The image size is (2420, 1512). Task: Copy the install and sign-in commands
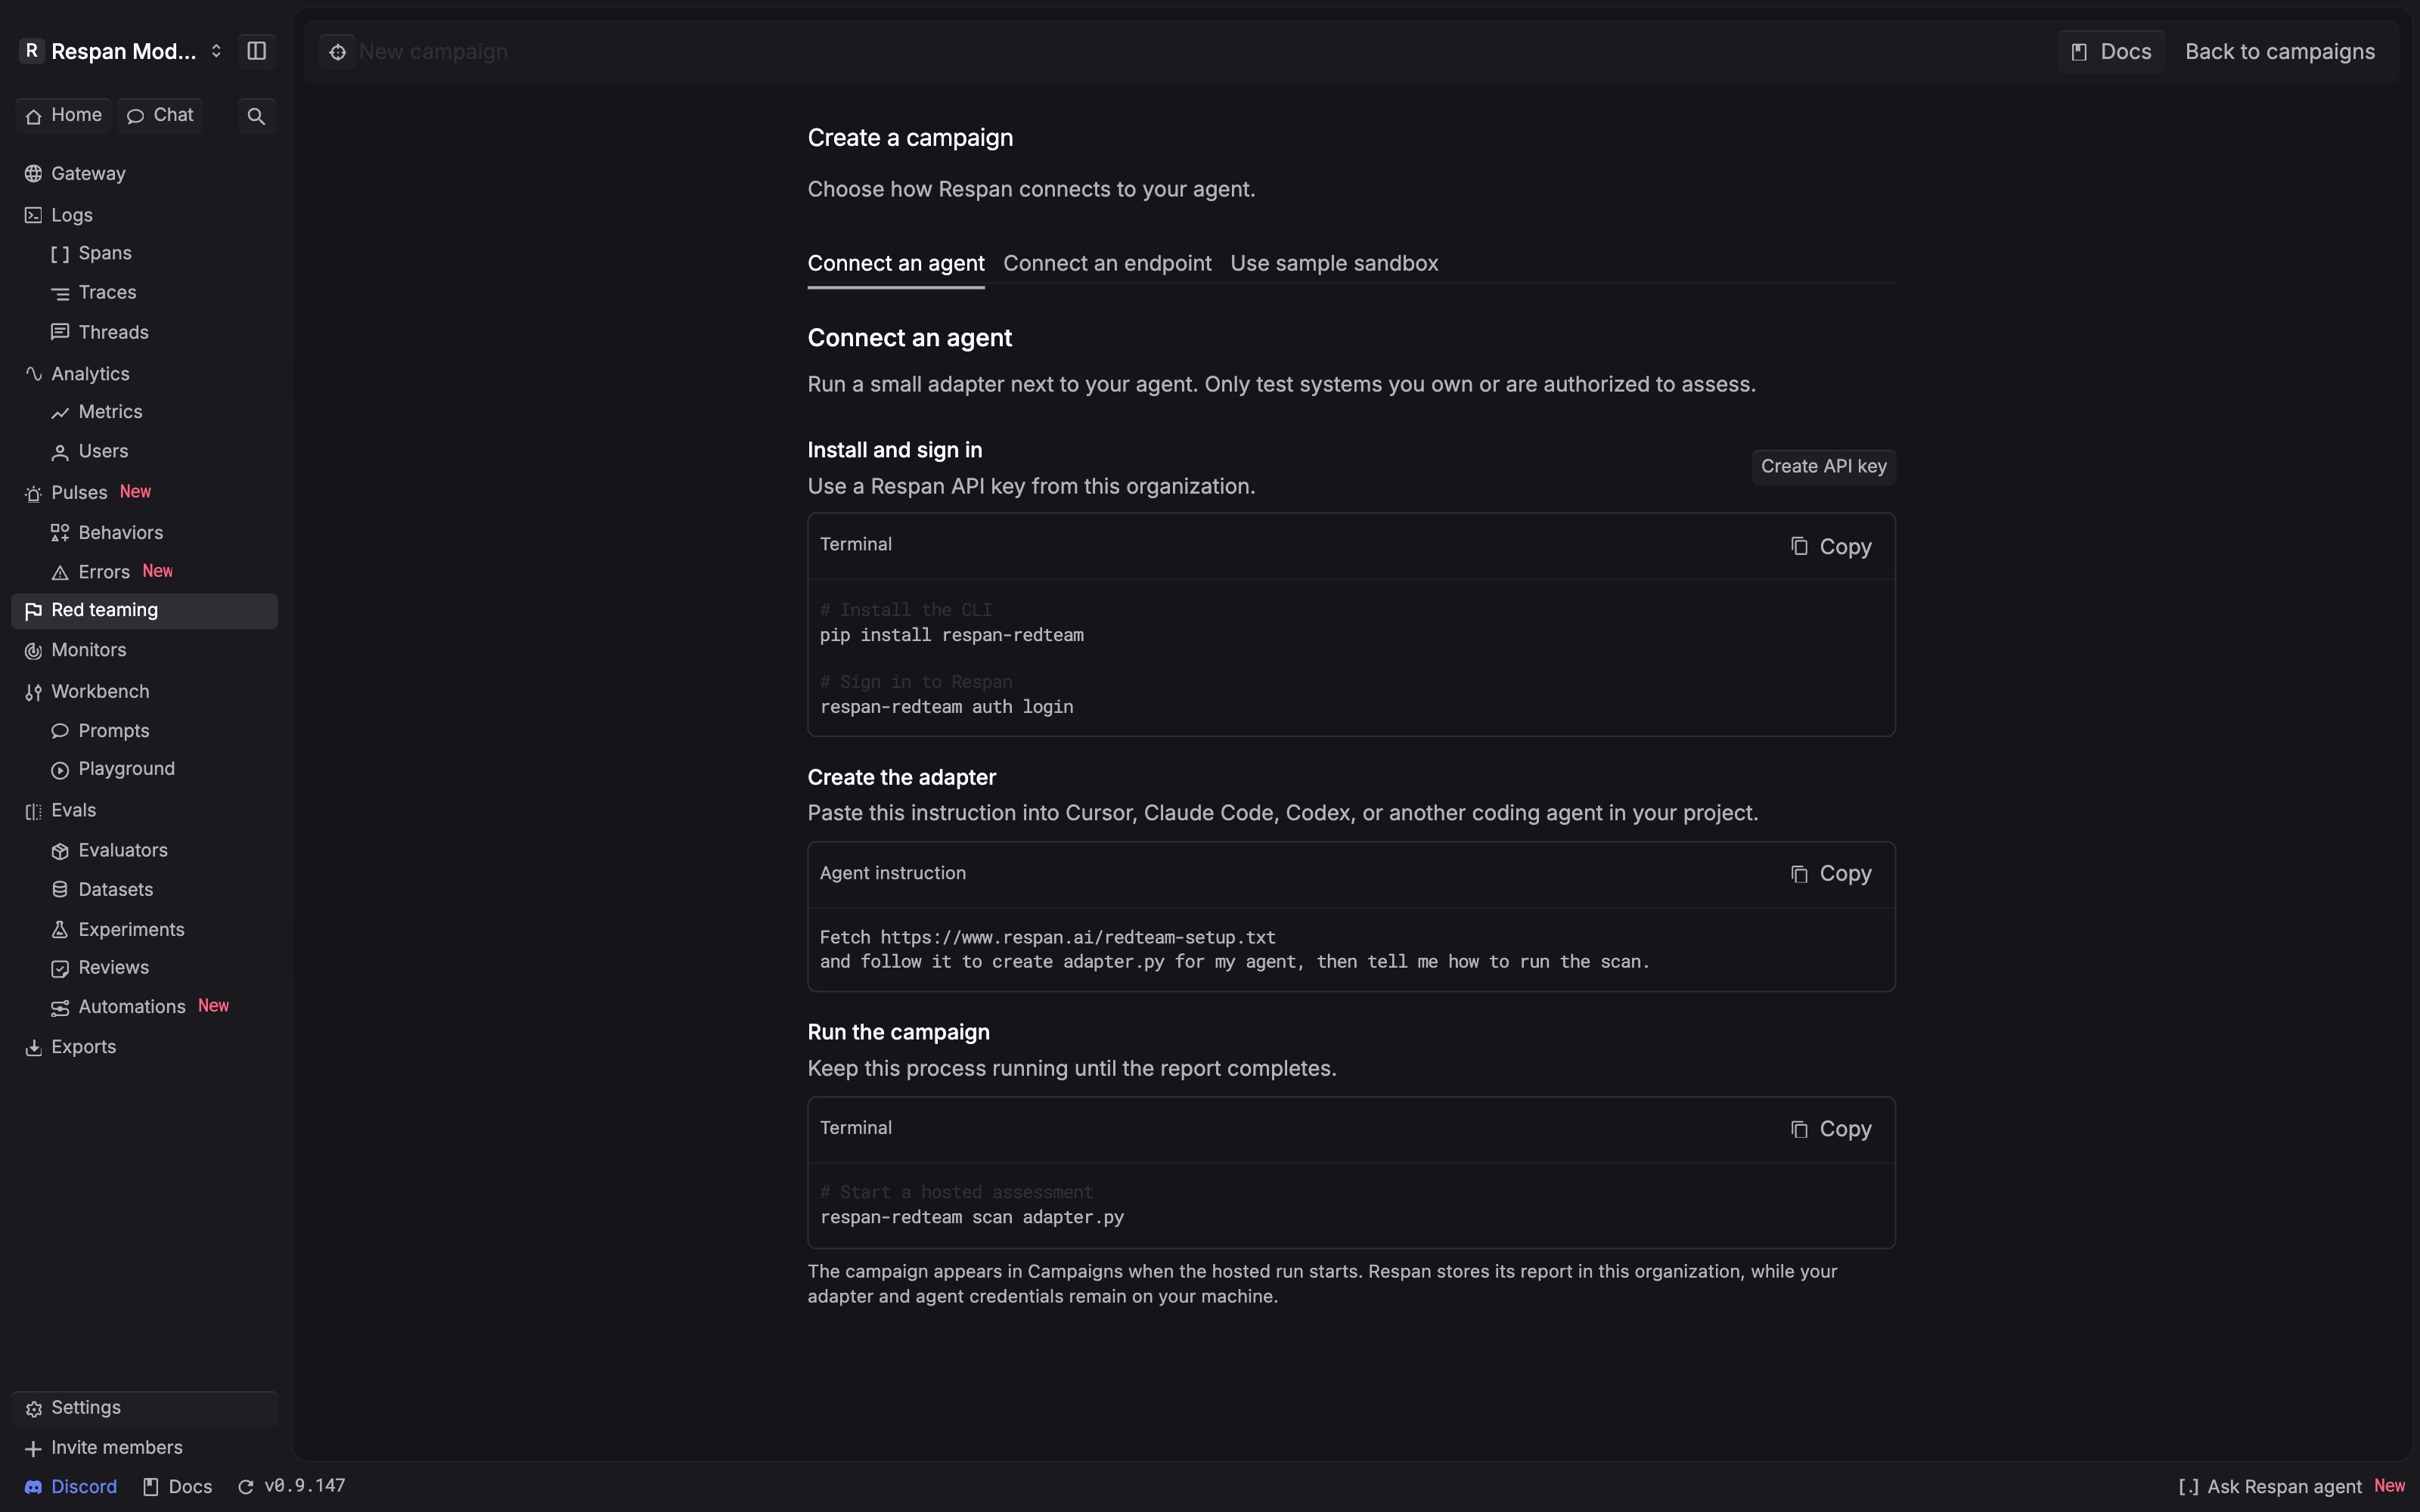point(1831,546)
